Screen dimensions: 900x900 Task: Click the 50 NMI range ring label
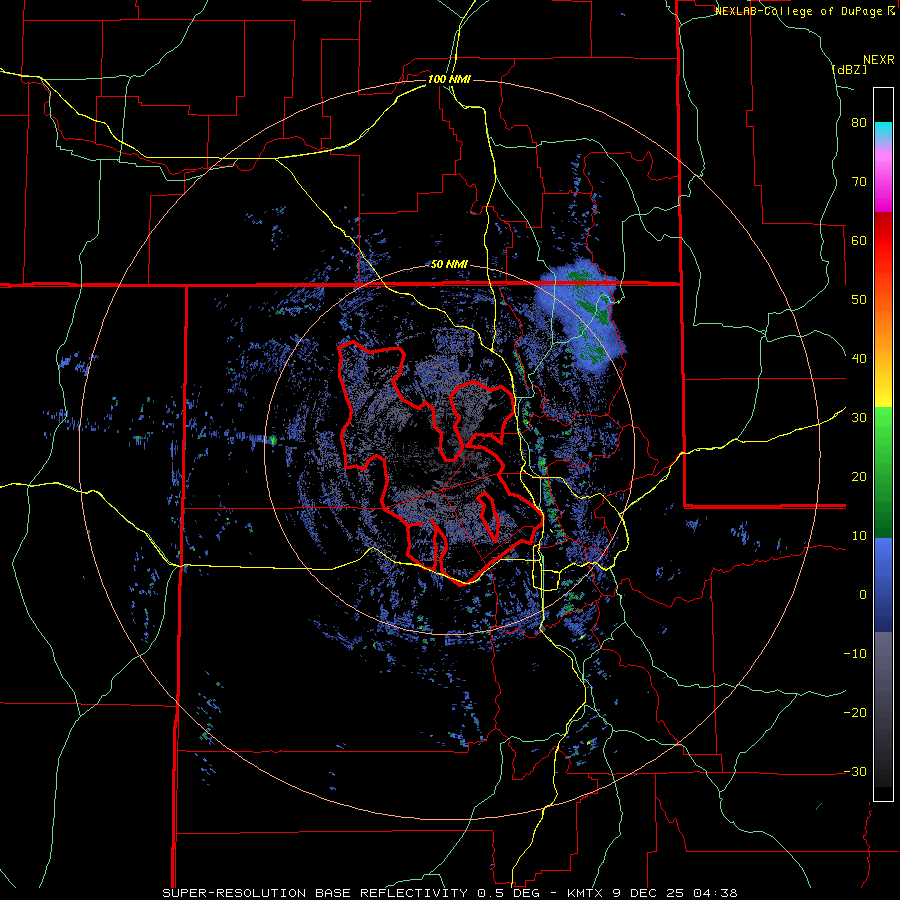[x=449, y=265]
